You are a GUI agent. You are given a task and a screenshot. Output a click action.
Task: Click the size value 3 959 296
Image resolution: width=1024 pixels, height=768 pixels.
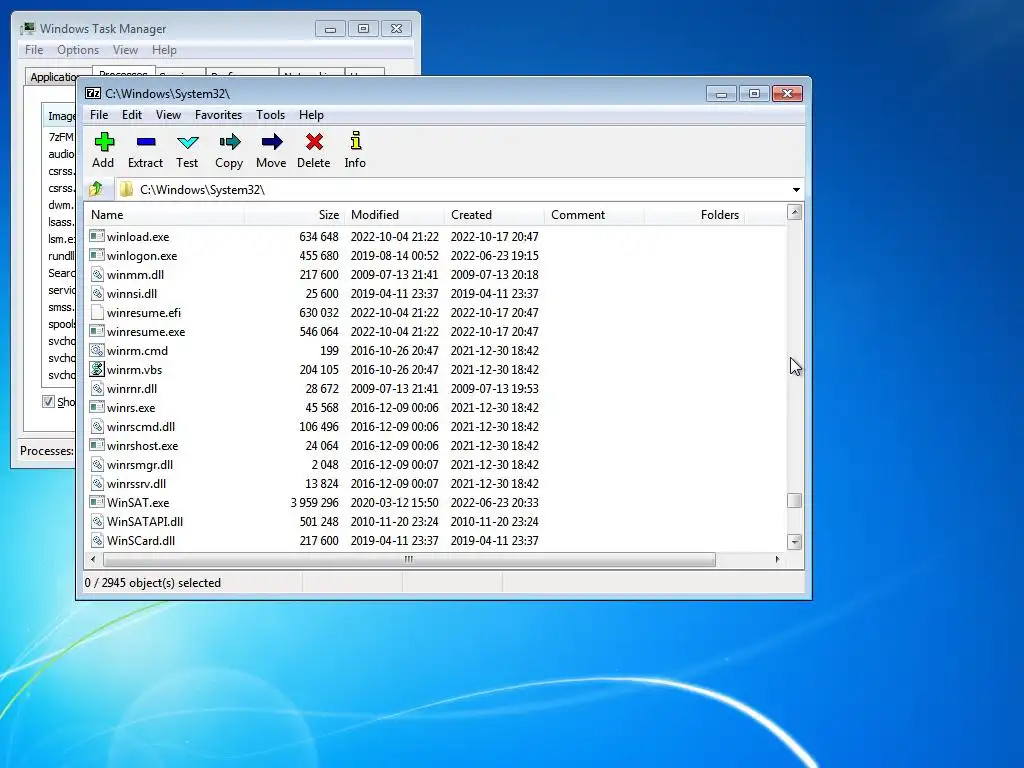tap(315, 502)
